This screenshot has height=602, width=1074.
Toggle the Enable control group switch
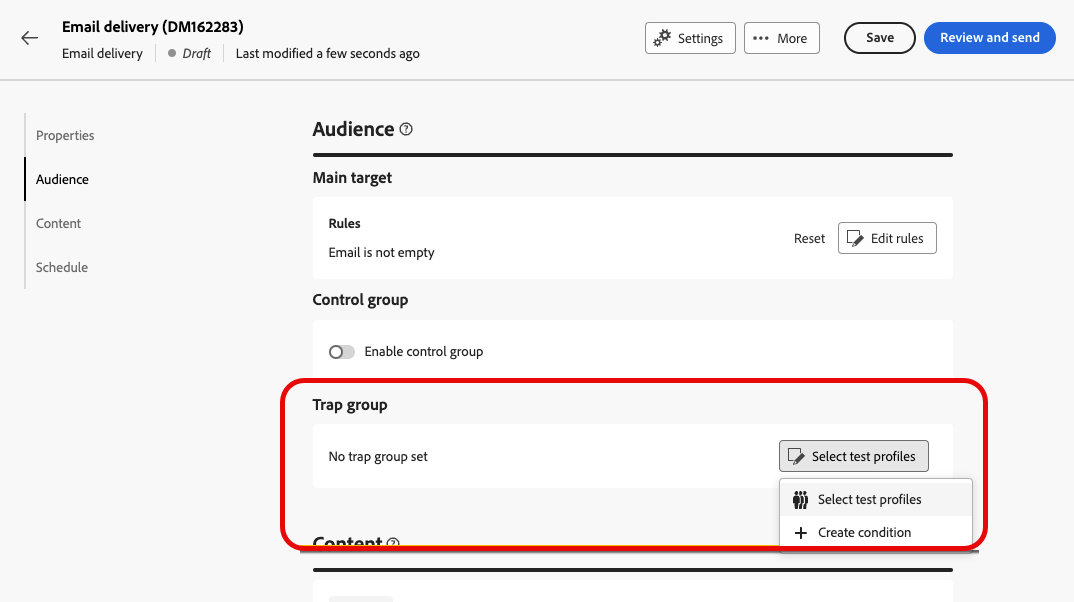click(342, 352)
